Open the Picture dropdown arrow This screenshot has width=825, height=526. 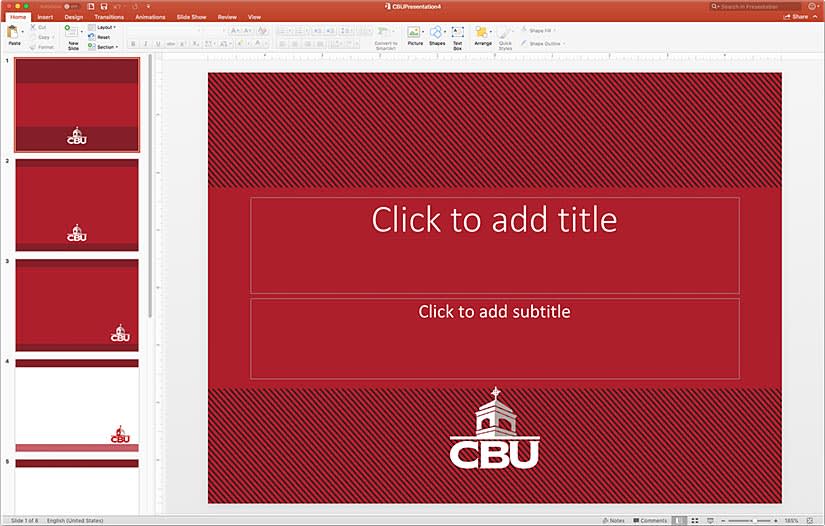423,32
